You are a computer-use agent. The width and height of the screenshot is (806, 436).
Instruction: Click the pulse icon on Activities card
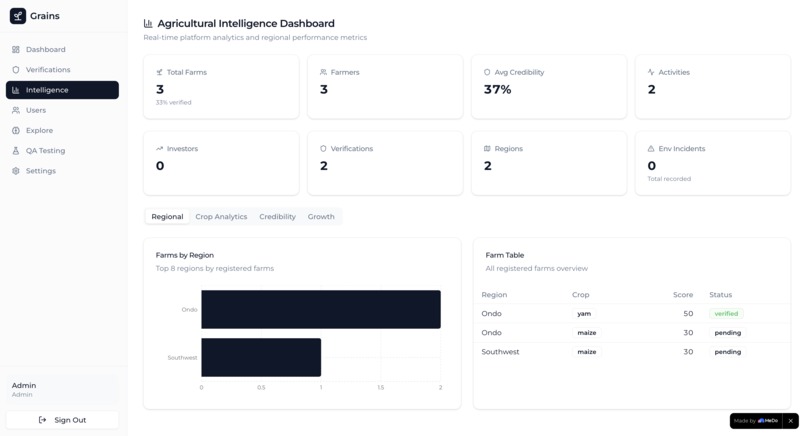pos(651,72)
